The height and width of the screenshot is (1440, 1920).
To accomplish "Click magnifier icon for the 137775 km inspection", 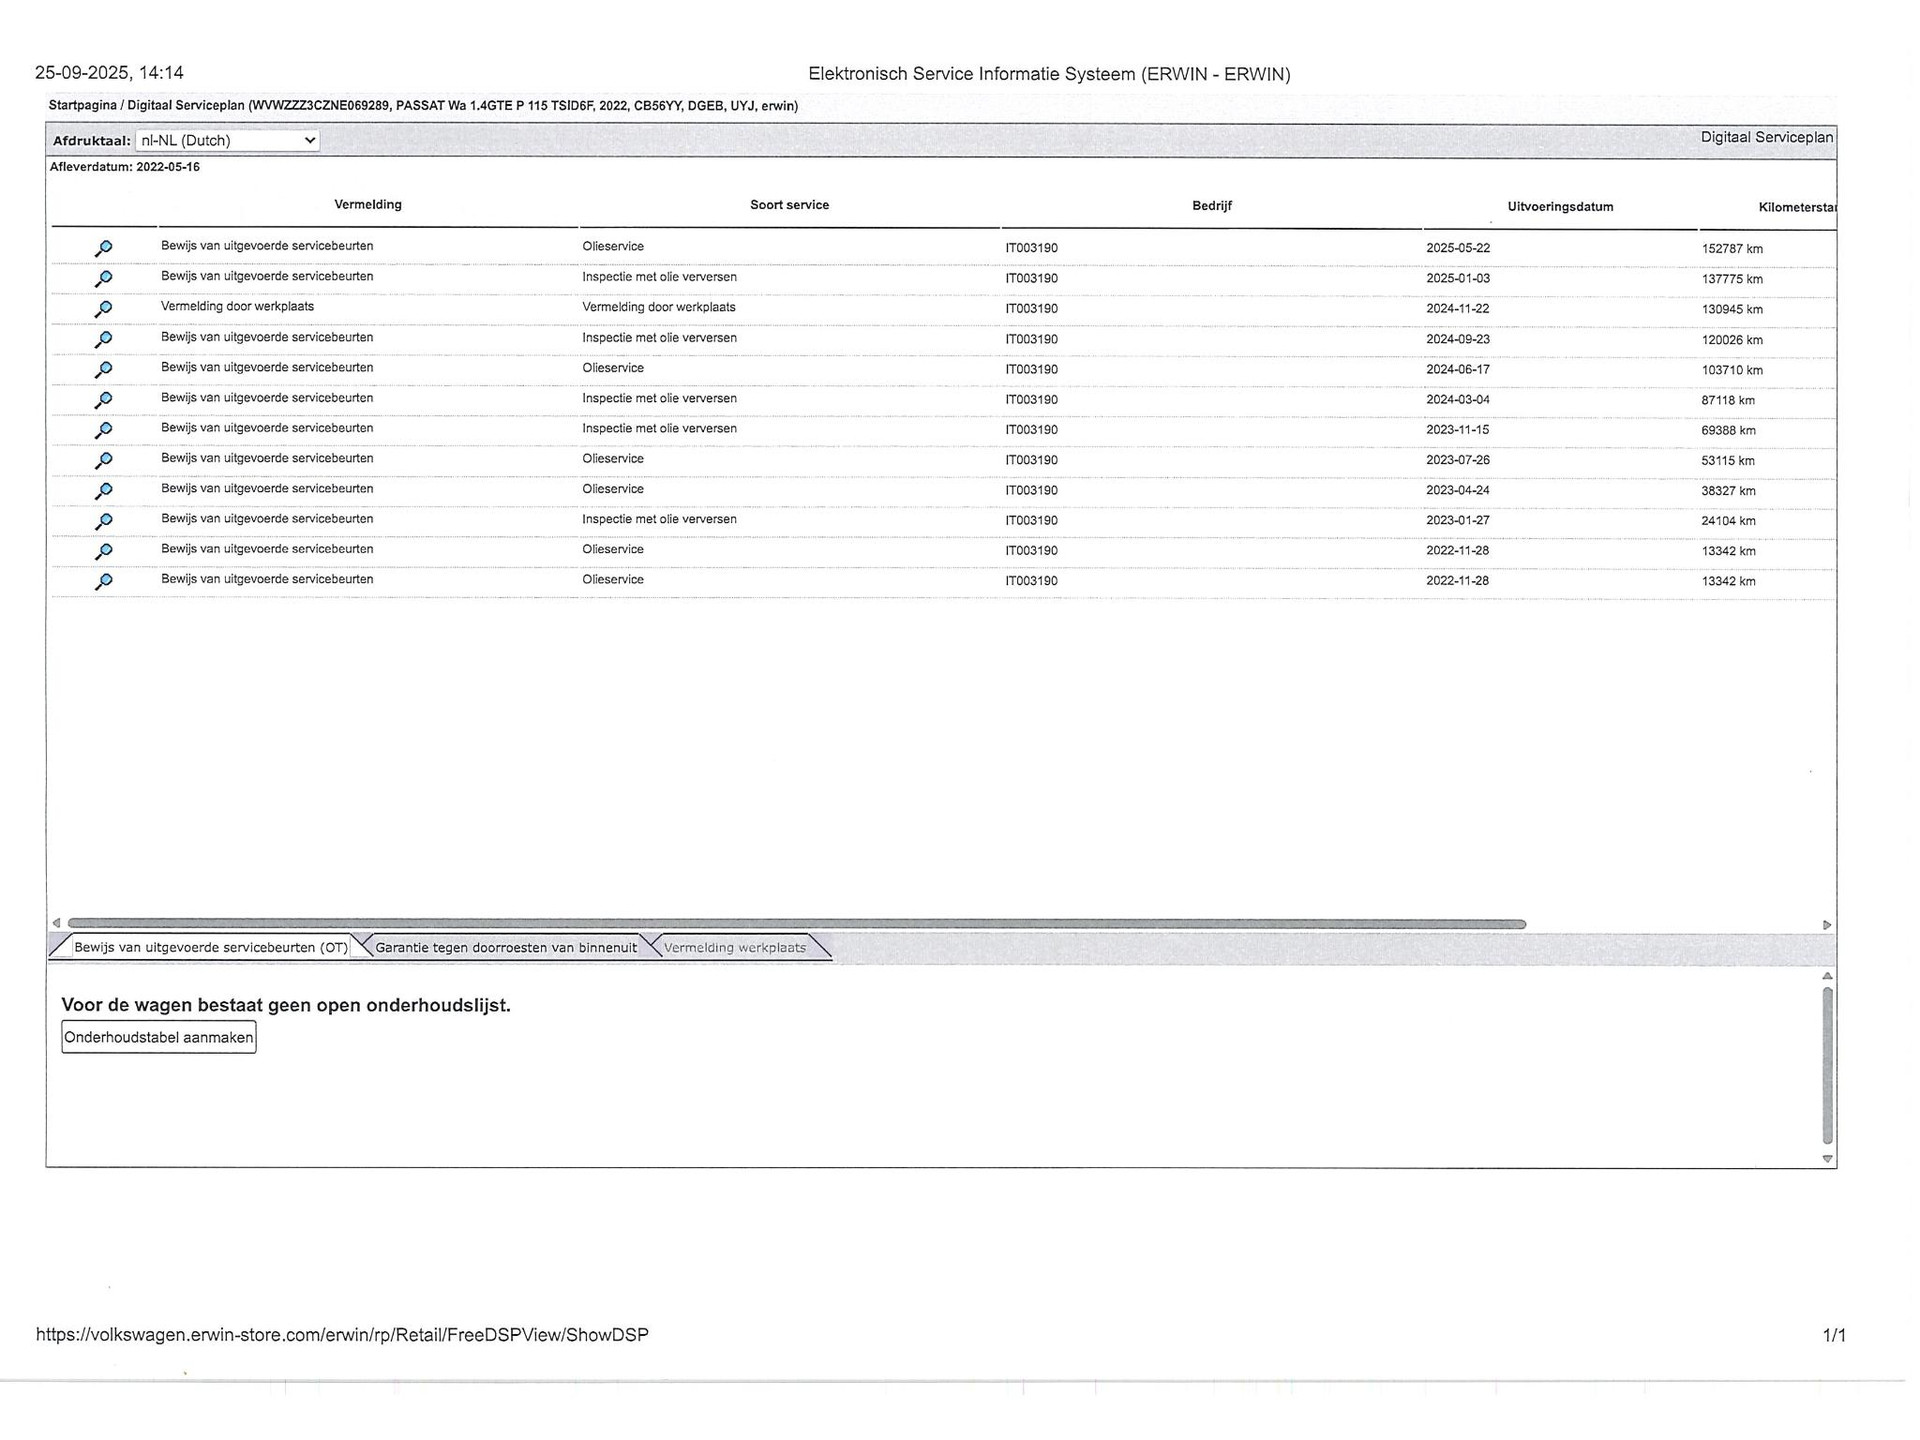I will [103, 278].
